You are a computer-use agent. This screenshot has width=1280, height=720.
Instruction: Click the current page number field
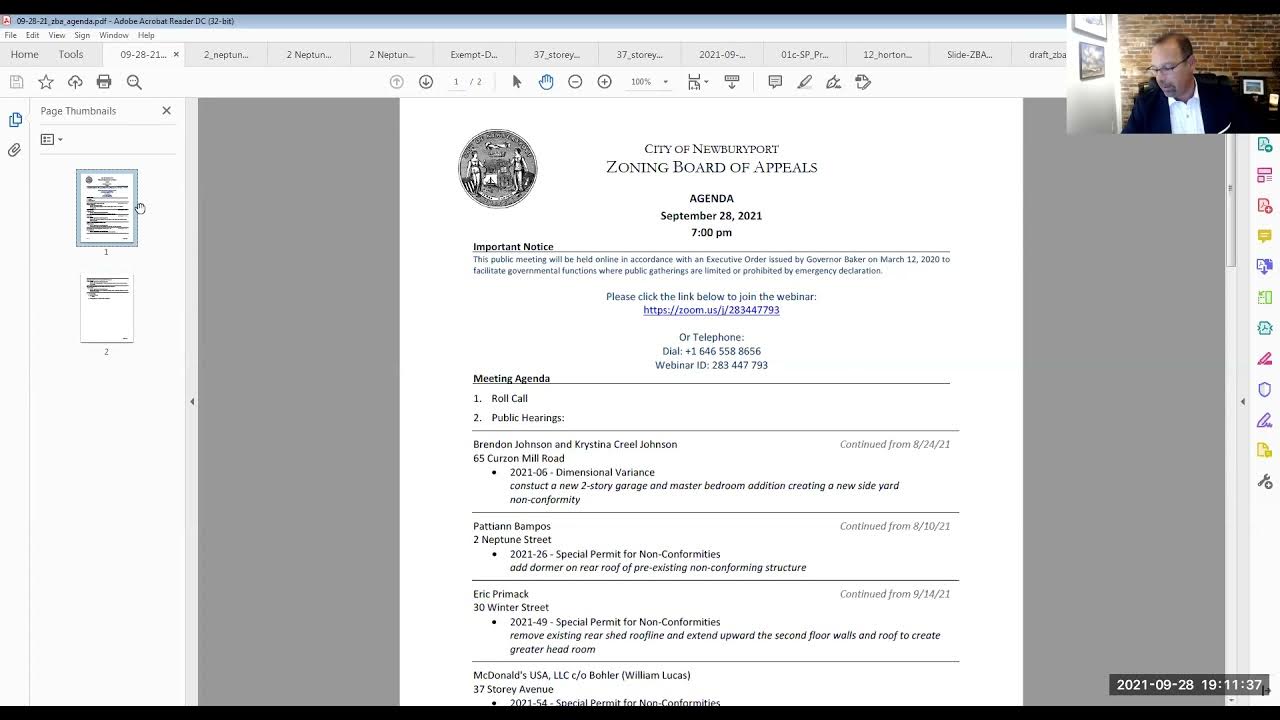click(456, 82)
